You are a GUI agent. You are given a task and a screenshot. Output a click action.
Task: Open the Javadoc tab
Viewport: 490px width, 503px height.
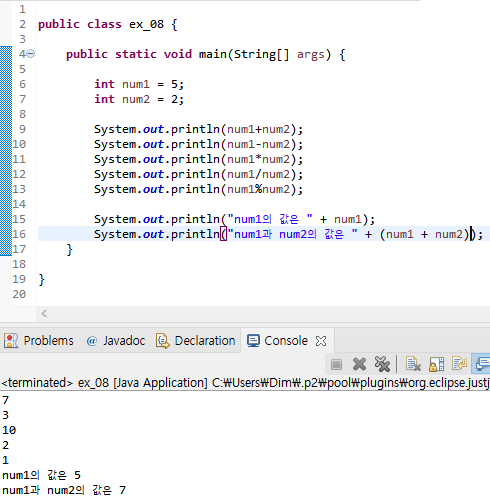click(x=116, y=341)
